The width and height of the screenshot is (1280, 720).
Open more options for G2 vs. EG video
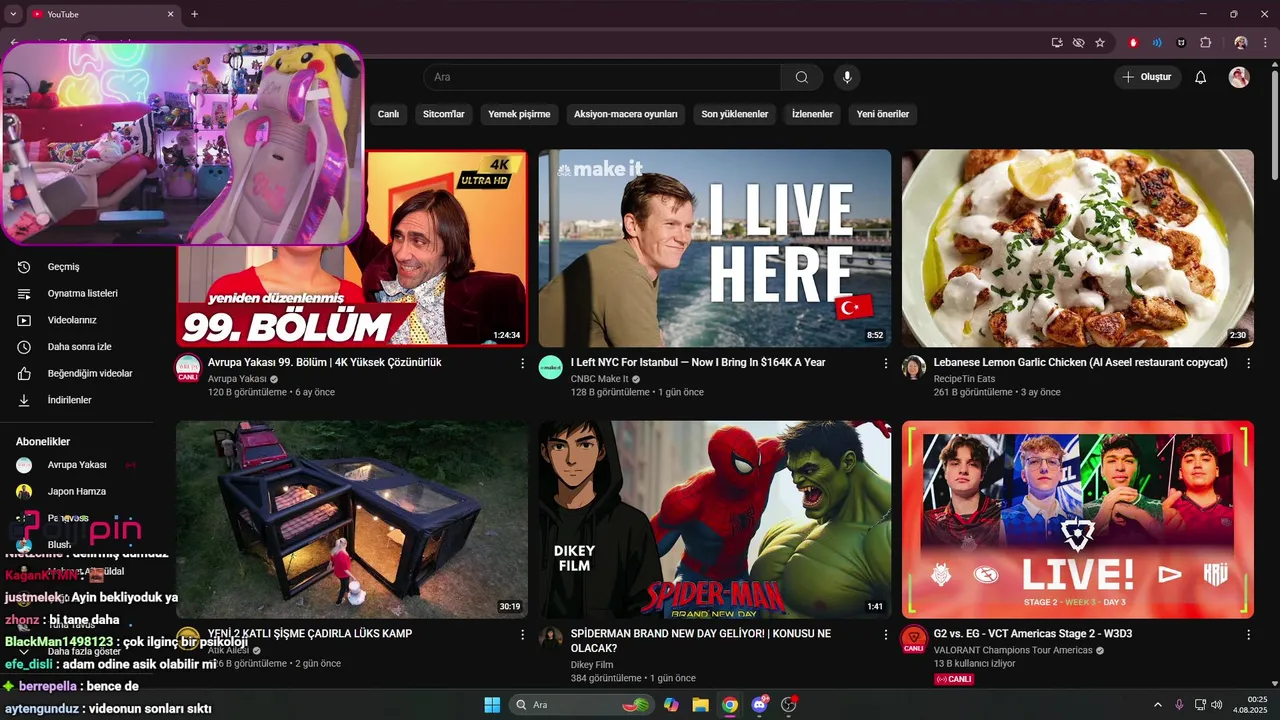tap(1248, 634)
